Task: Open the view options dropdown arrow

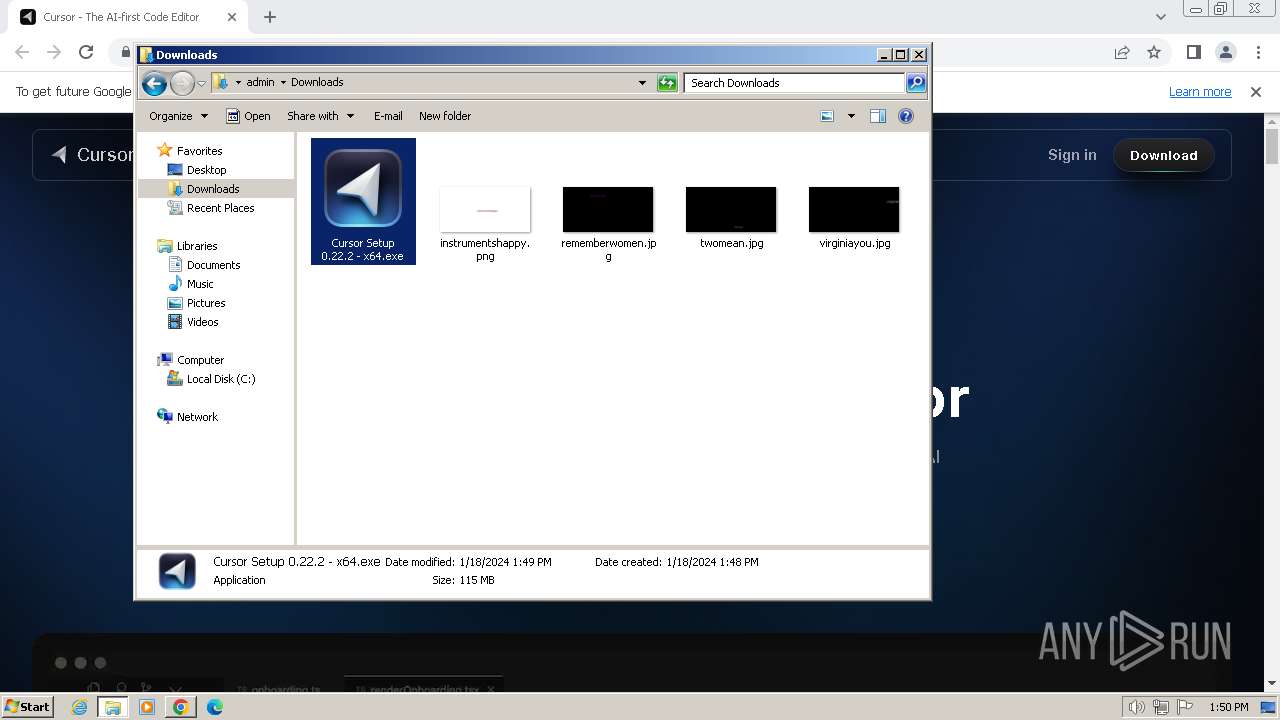Action: coord(851,116)
